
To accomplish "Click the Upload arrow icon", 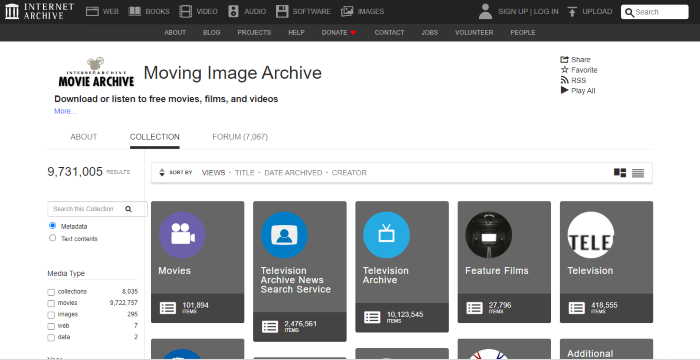I will point(572,12).
